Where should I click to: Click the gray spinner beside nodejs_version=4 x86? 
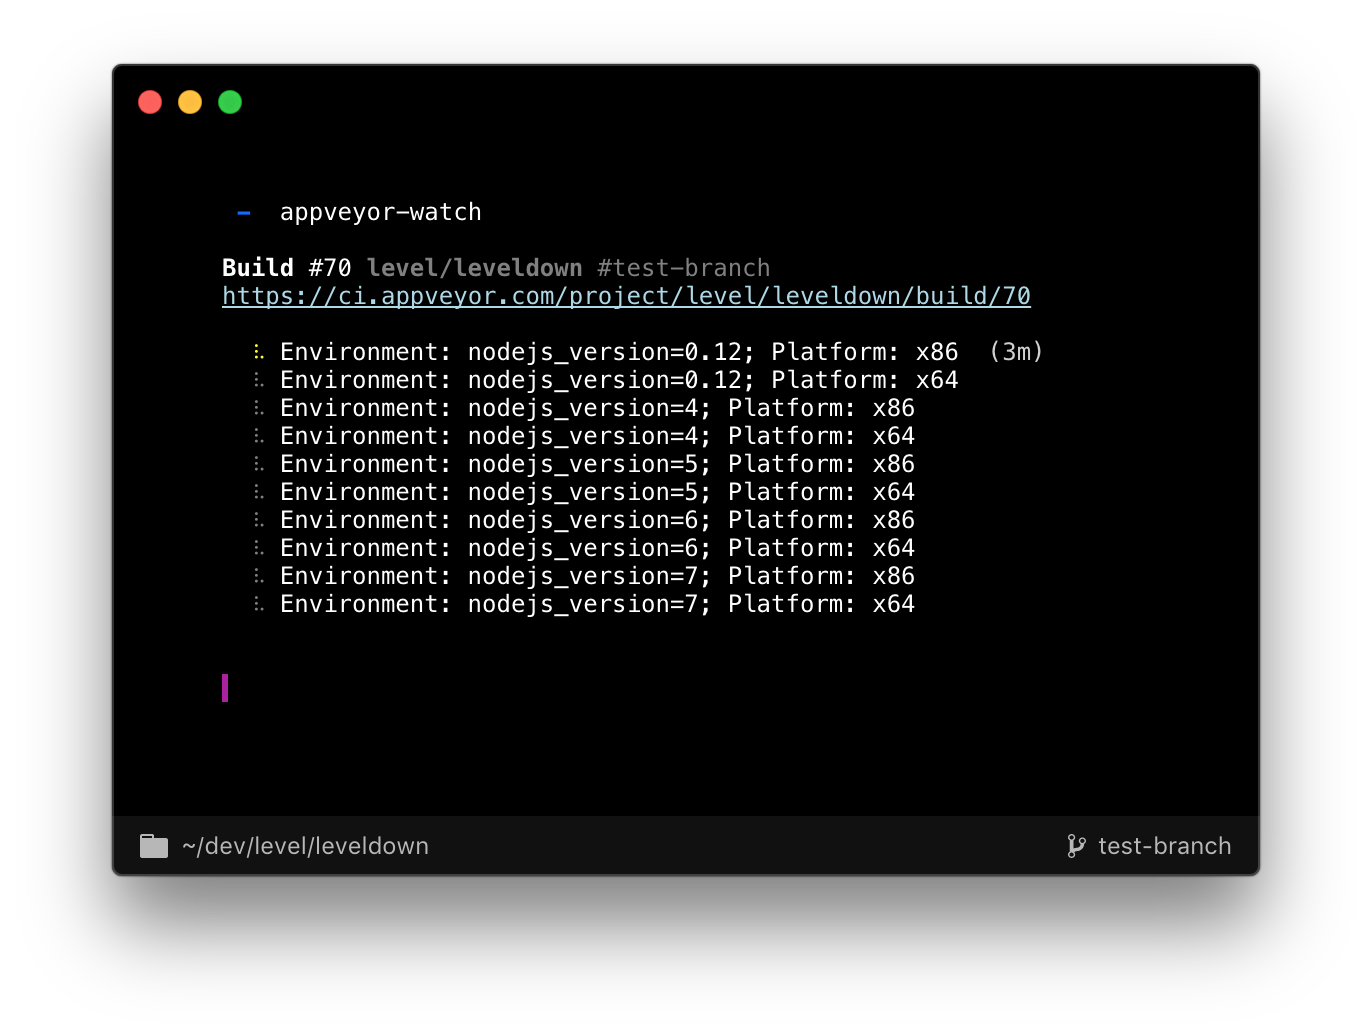[259, 408]
